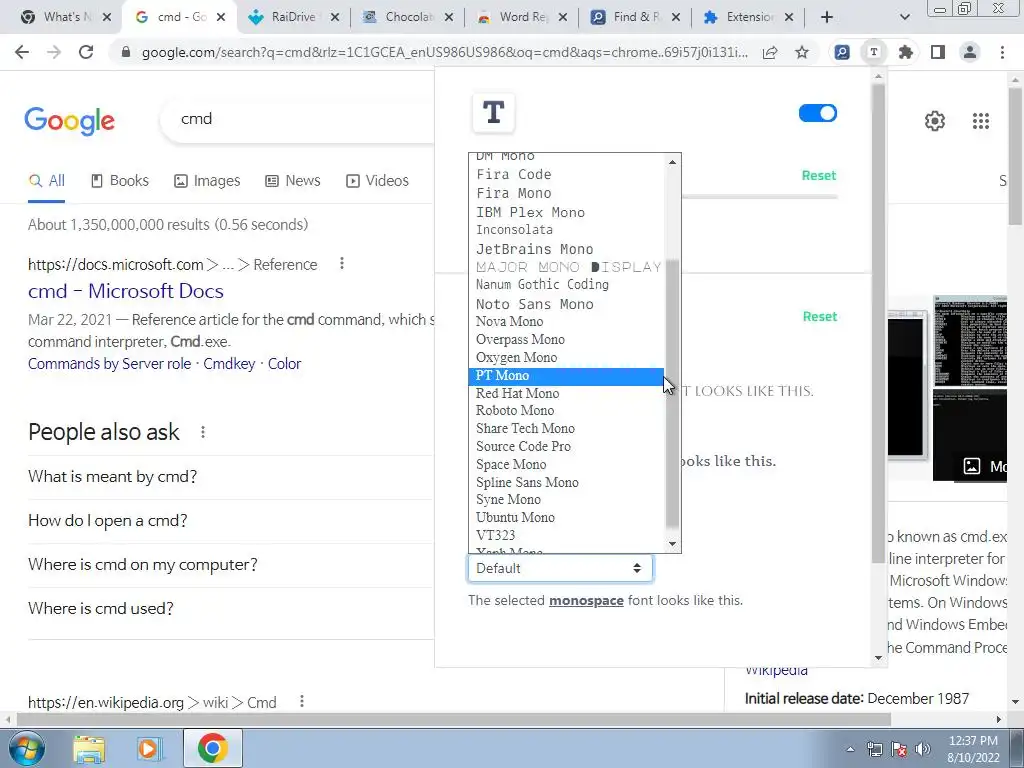This screenshot has width=1024, height=768.
Task: Open the Google apps grid
Action: point(981,121)
